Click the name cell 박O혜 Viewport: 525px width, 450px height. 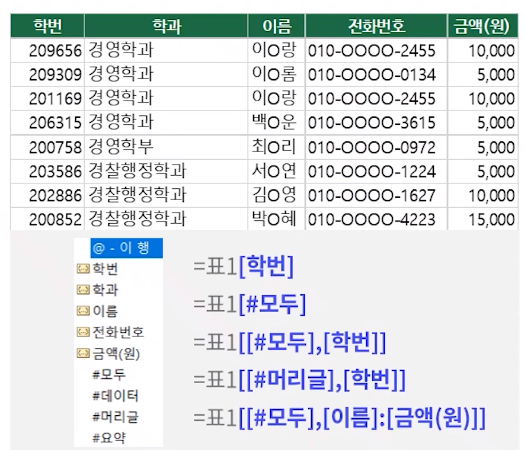[x=277, y=219]
